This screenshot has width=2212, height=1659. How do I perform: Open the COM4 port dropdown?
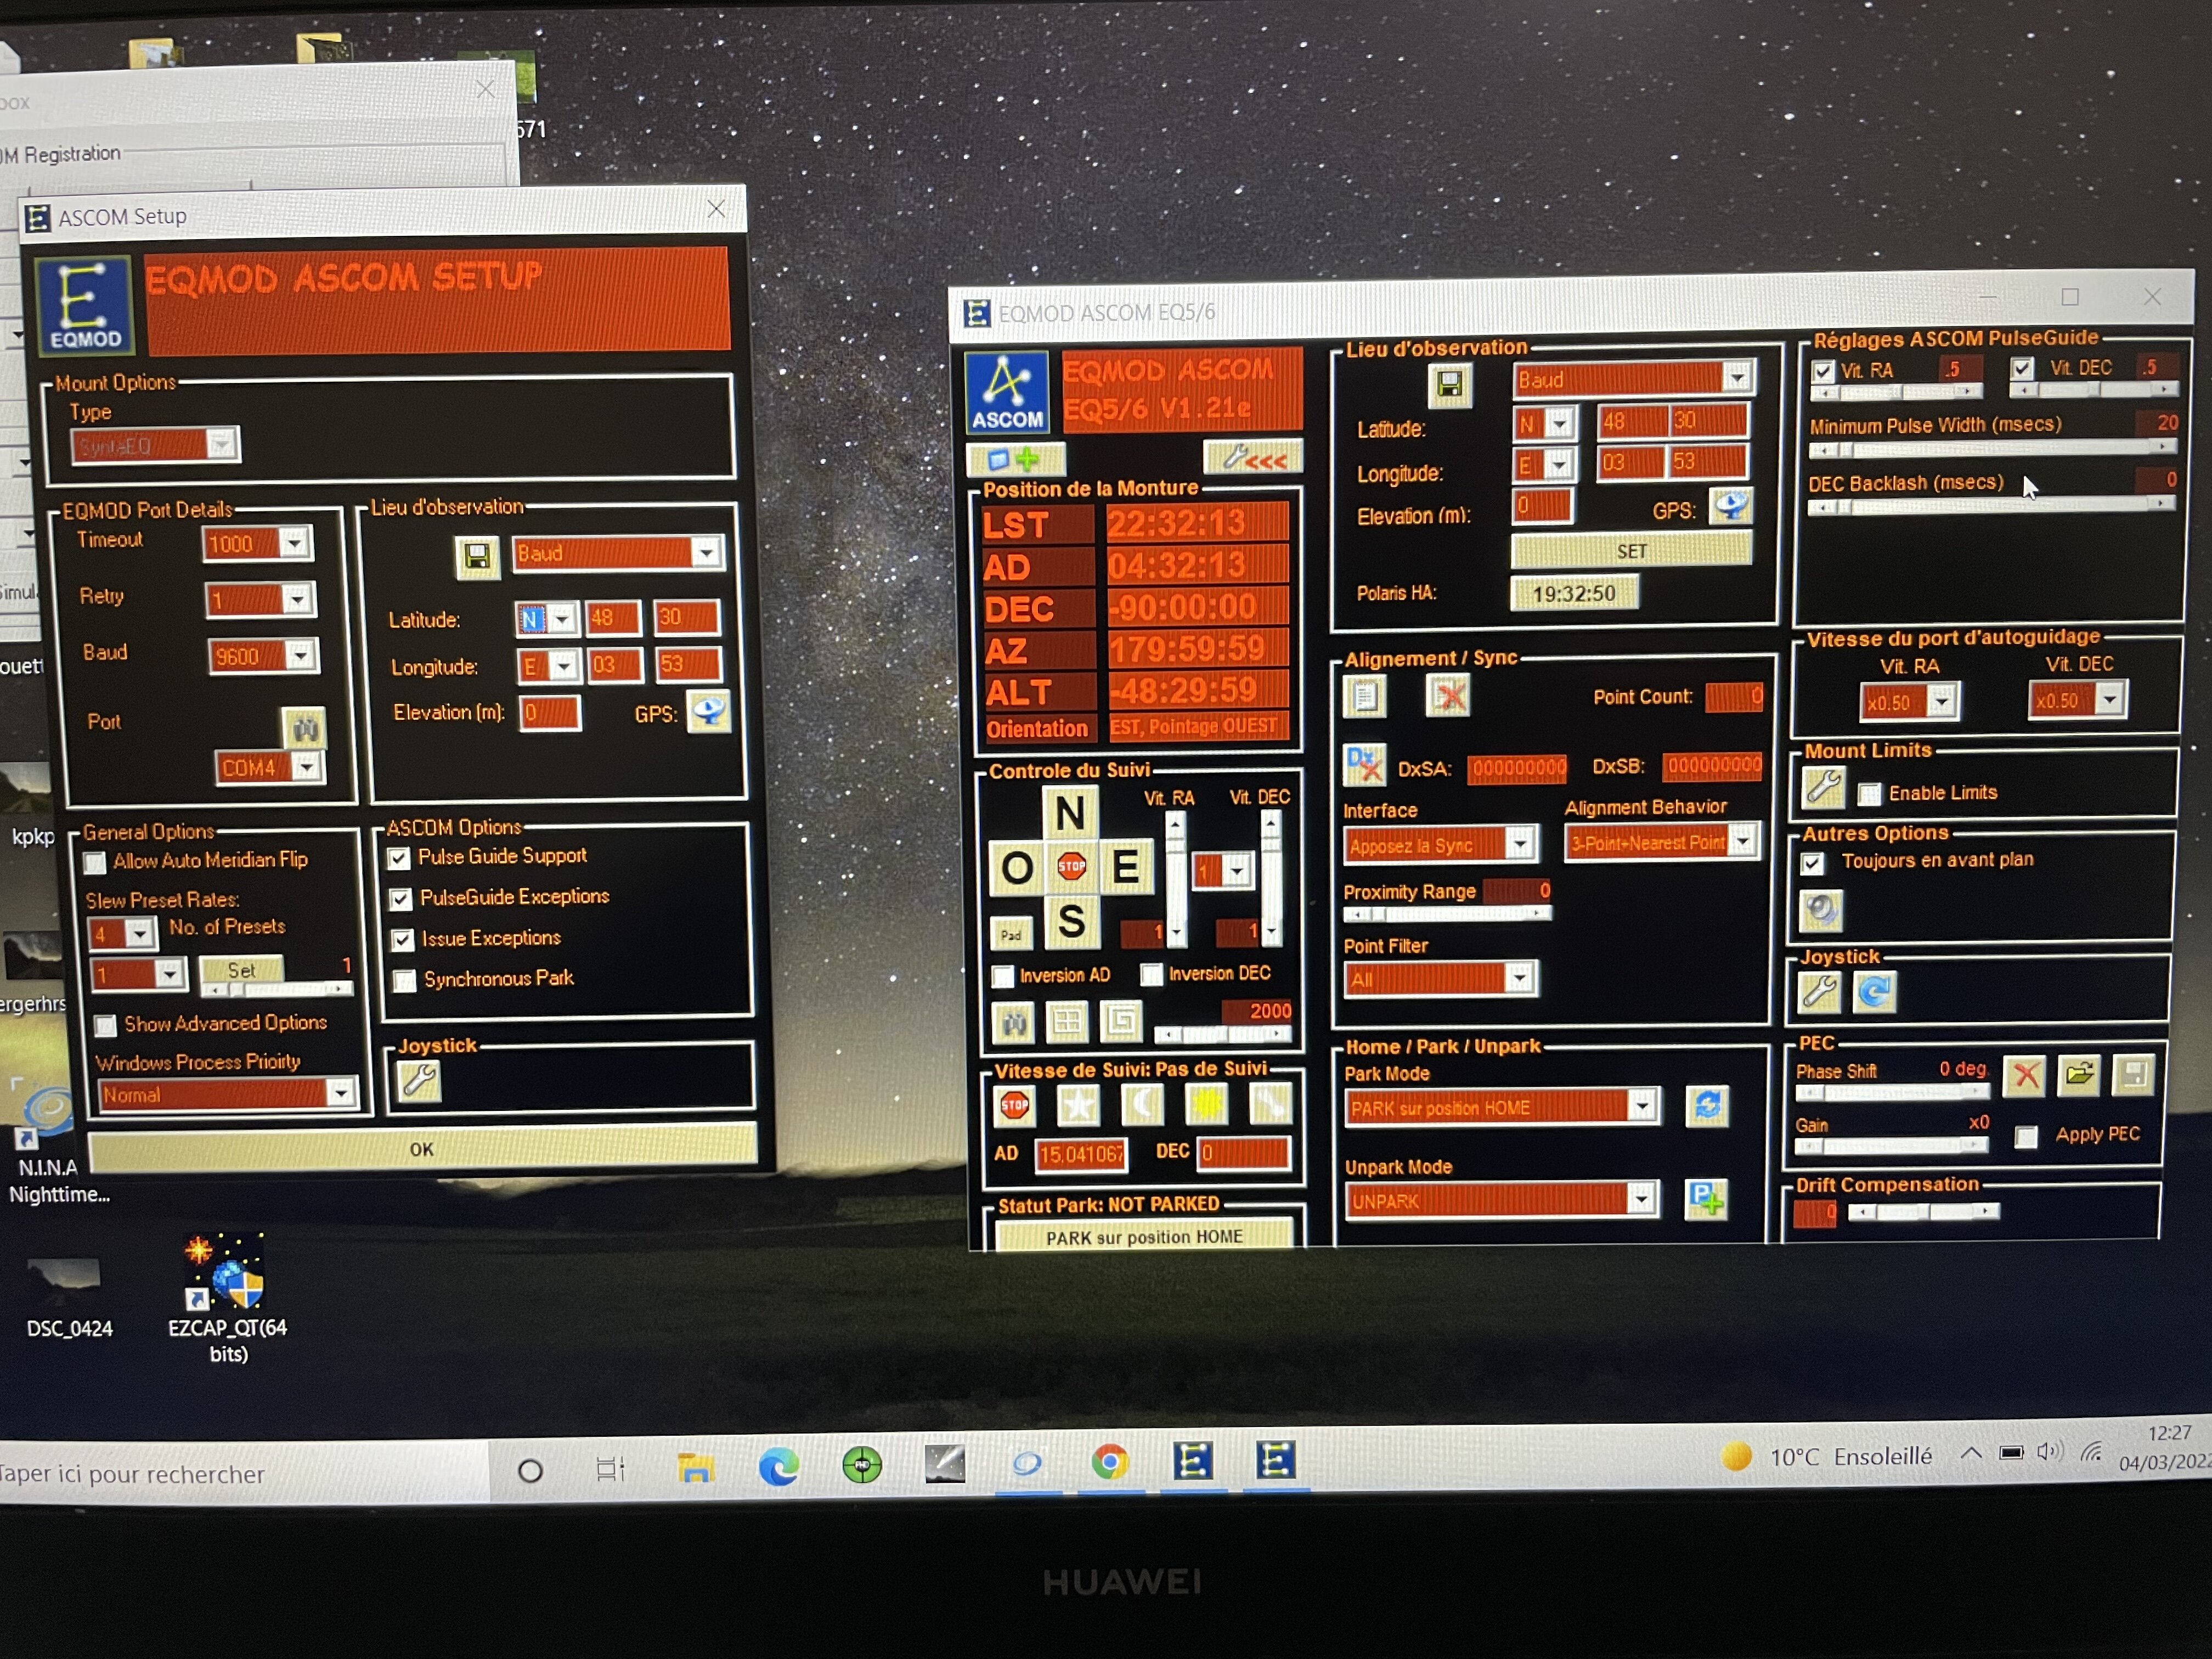coord(307,767)
